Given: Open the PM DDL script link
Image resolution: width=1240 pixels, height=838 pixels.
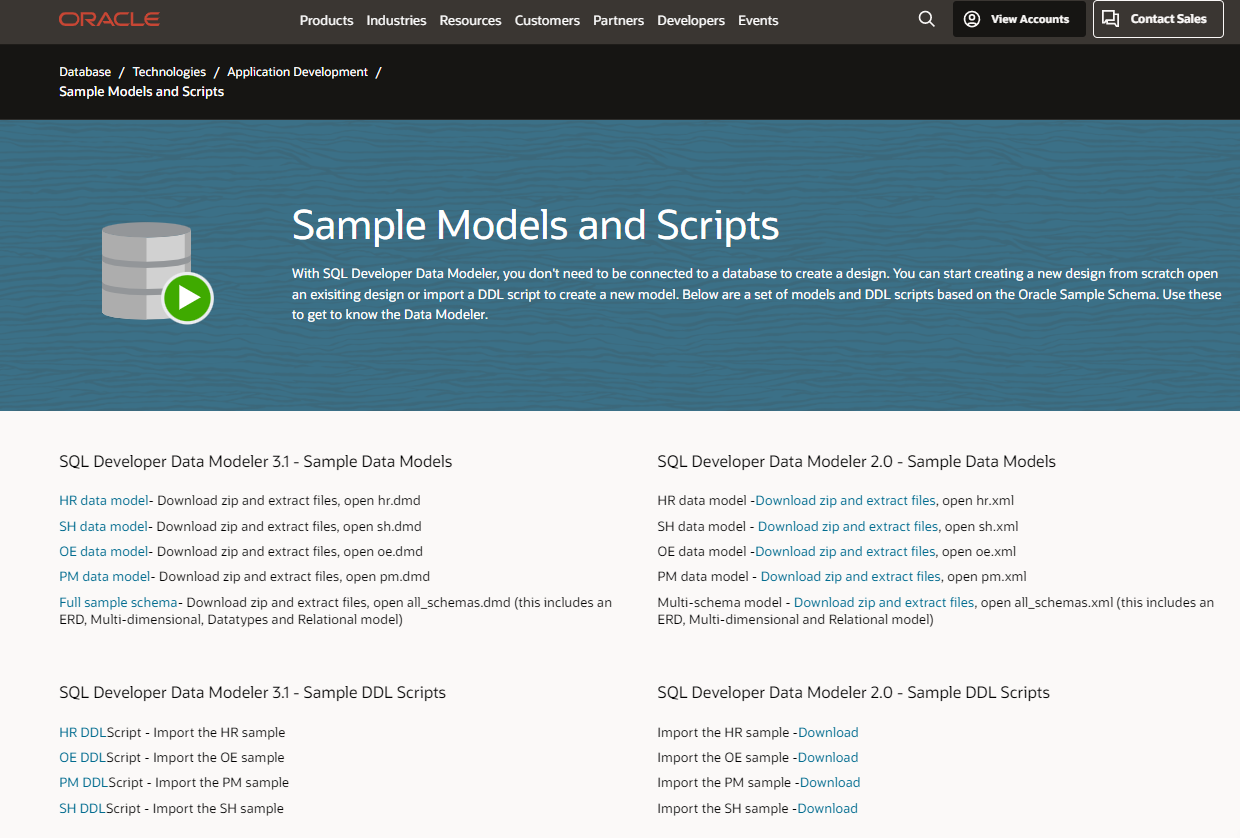Looking at the screenshot, I should (83, 782).
